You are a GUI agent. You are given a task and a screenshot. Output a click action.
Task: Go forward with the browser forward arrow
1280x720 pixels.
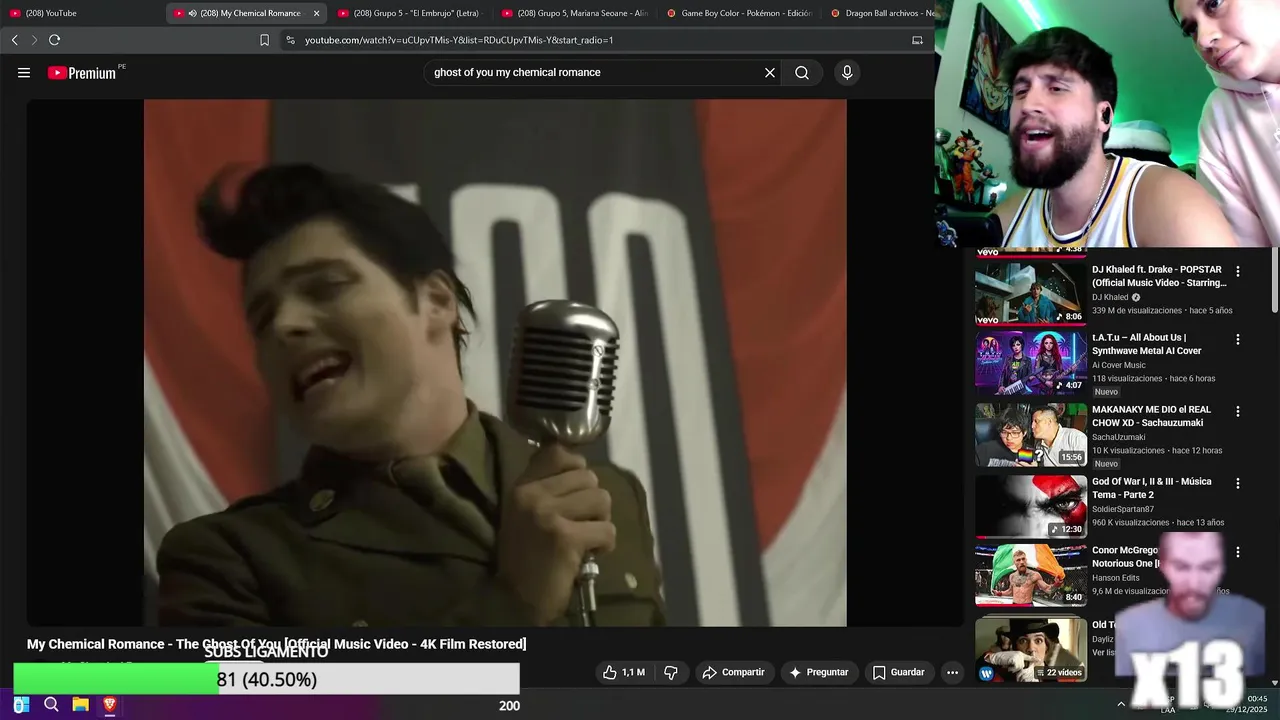coord(34,40)
